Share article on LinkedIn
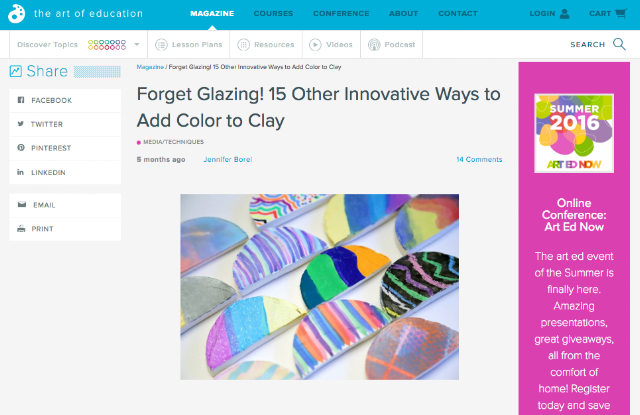The height and width of the screenshot is (415, 640). click(65, 172)
